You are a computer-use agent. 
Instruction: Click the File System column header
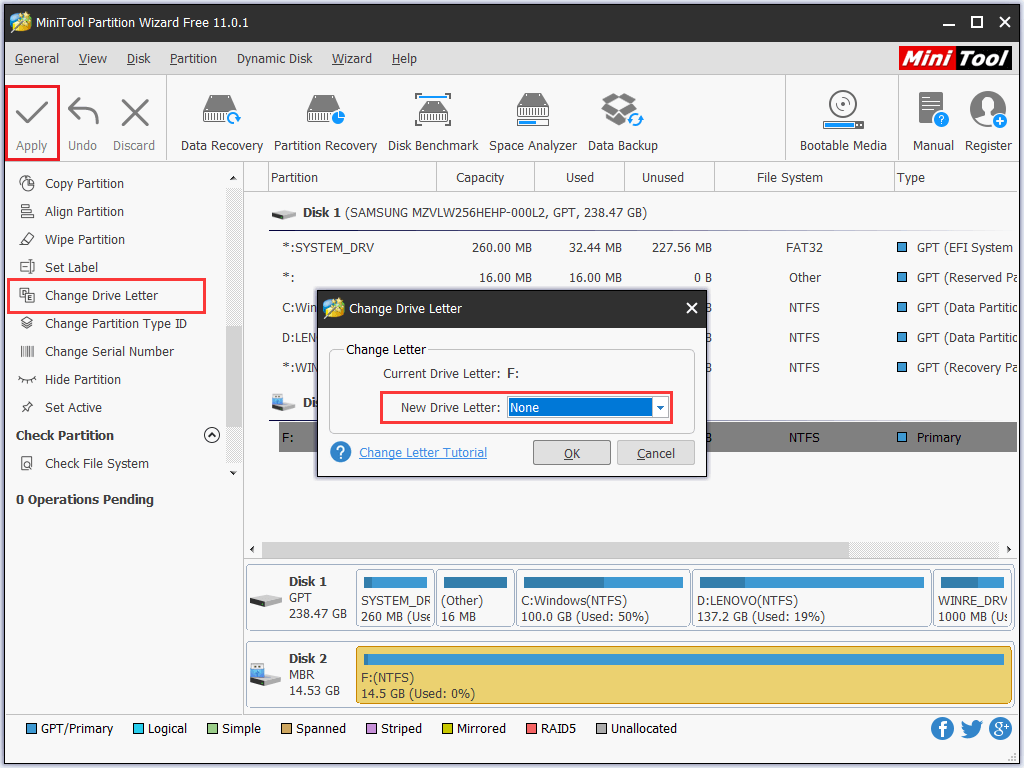point(804,178)
